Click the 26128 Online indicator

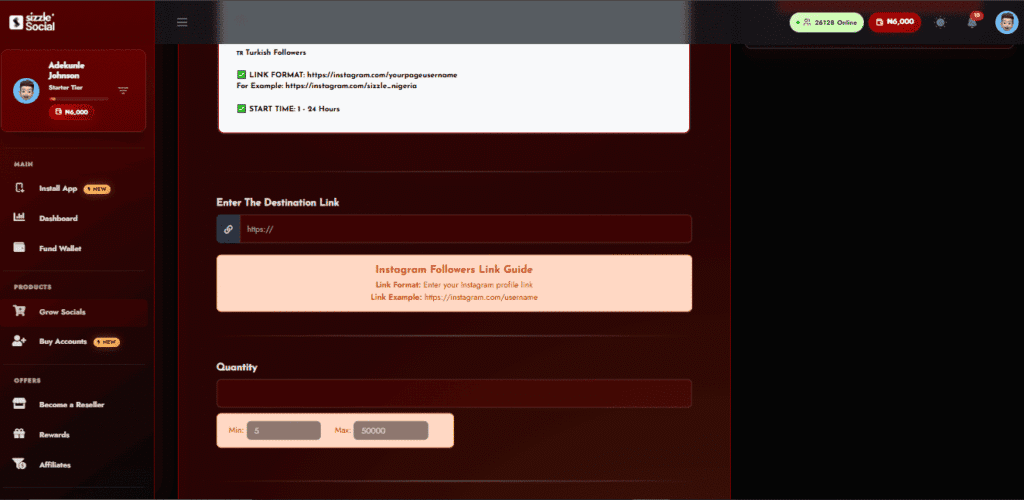click(x=826, y=22)
